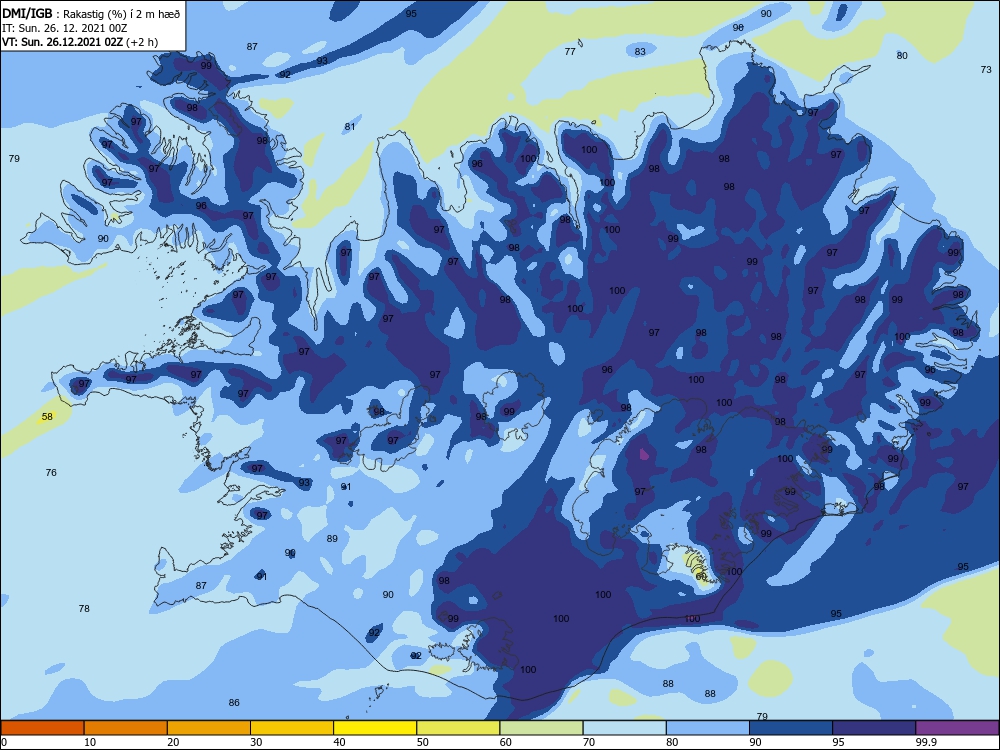Select the bright yellow 40–50 legend swatch
This screenshot has width=1000, height=750.
click(x=375, y=728)
